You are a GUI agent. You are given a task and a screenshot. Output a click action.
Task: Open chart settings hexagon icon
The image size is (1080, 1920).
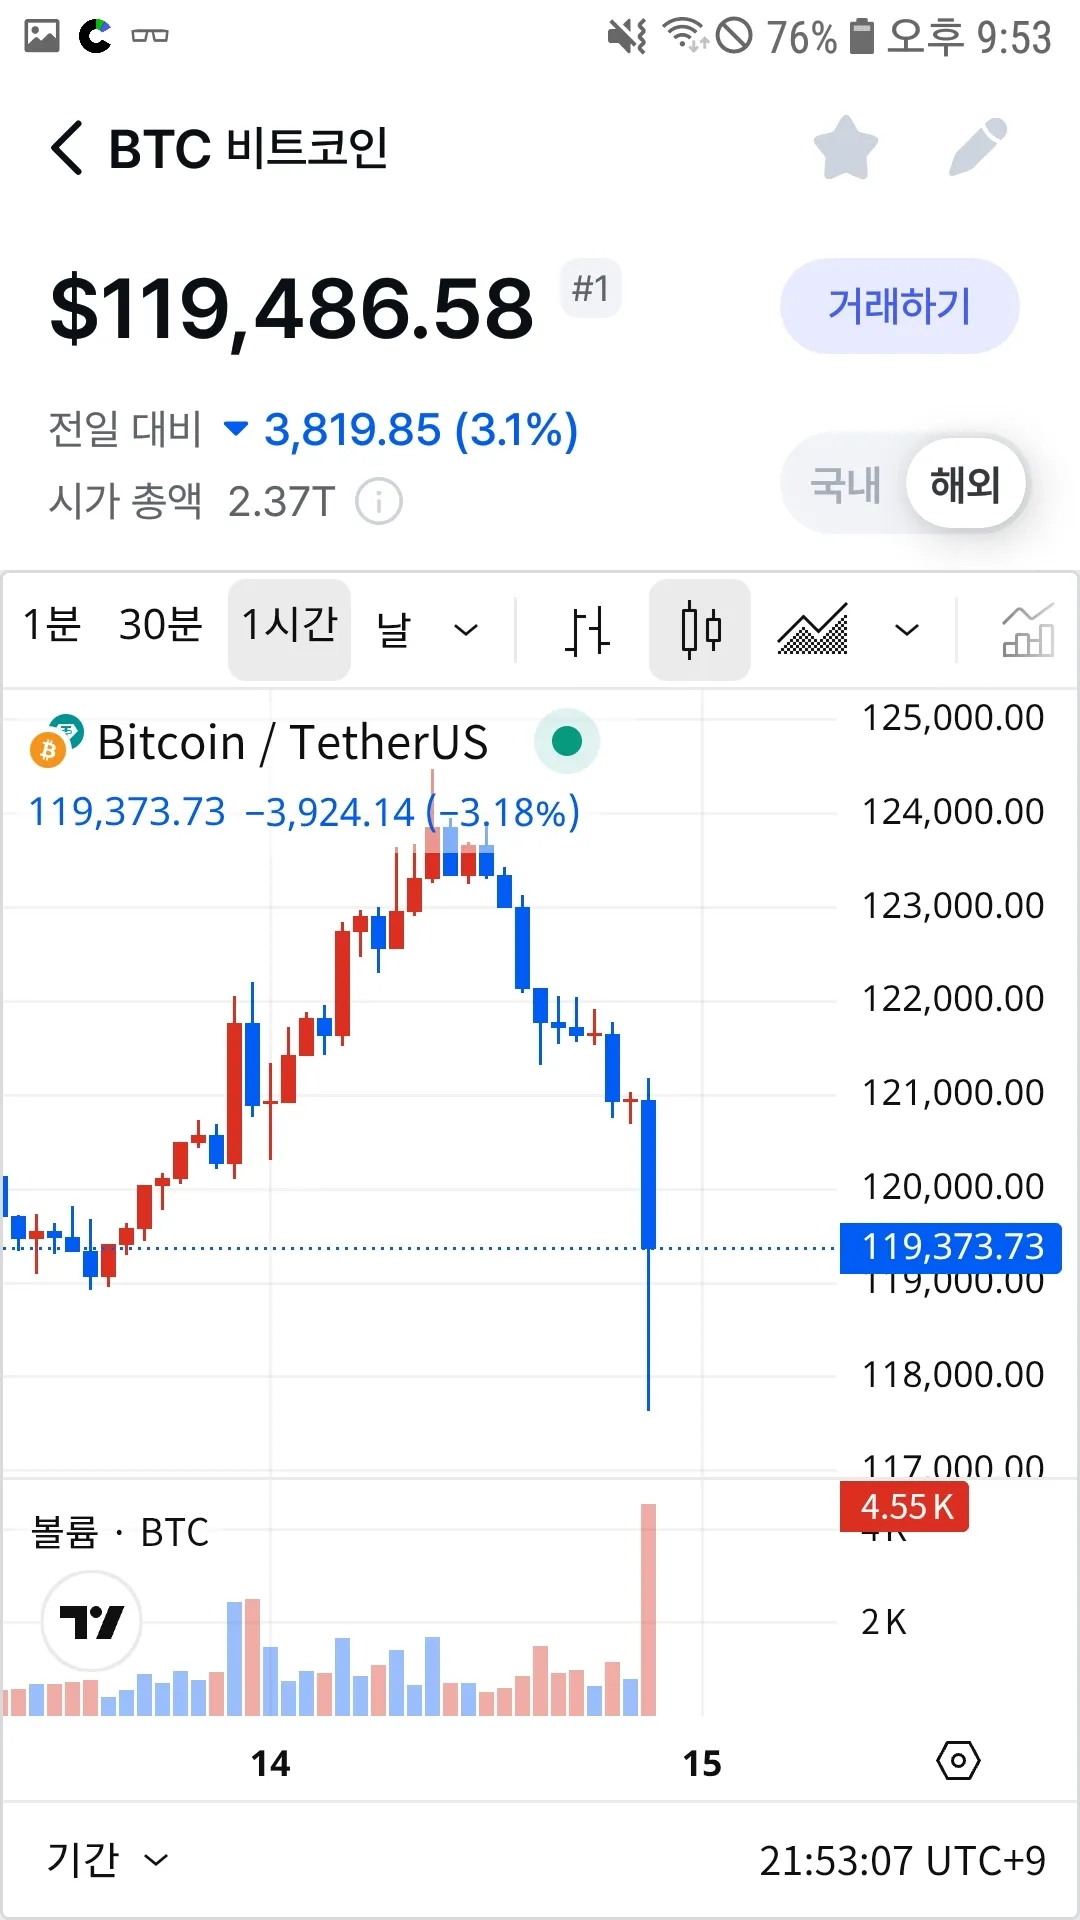click(x=958, y=1760)
